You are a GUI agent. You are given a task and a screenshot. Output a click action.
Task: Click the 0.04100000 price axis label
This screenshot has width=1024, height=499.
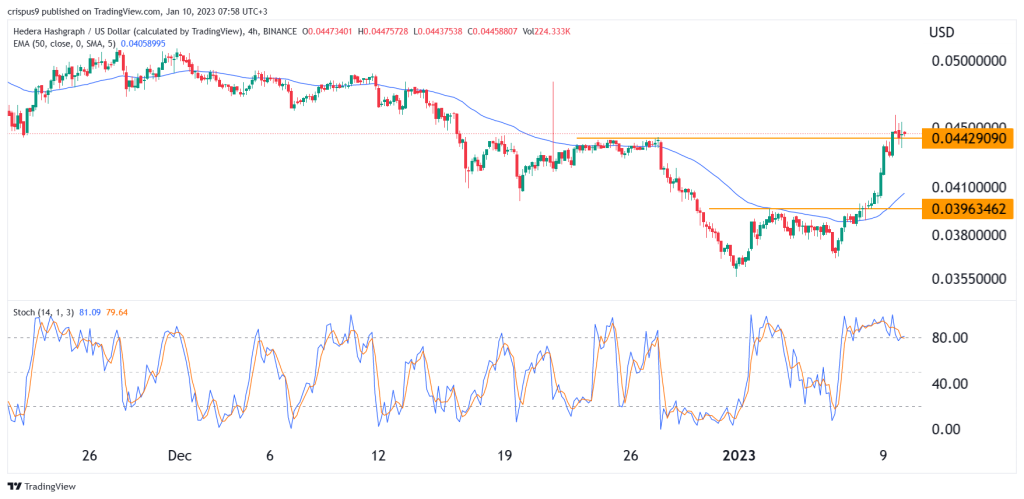pos(969,187)
